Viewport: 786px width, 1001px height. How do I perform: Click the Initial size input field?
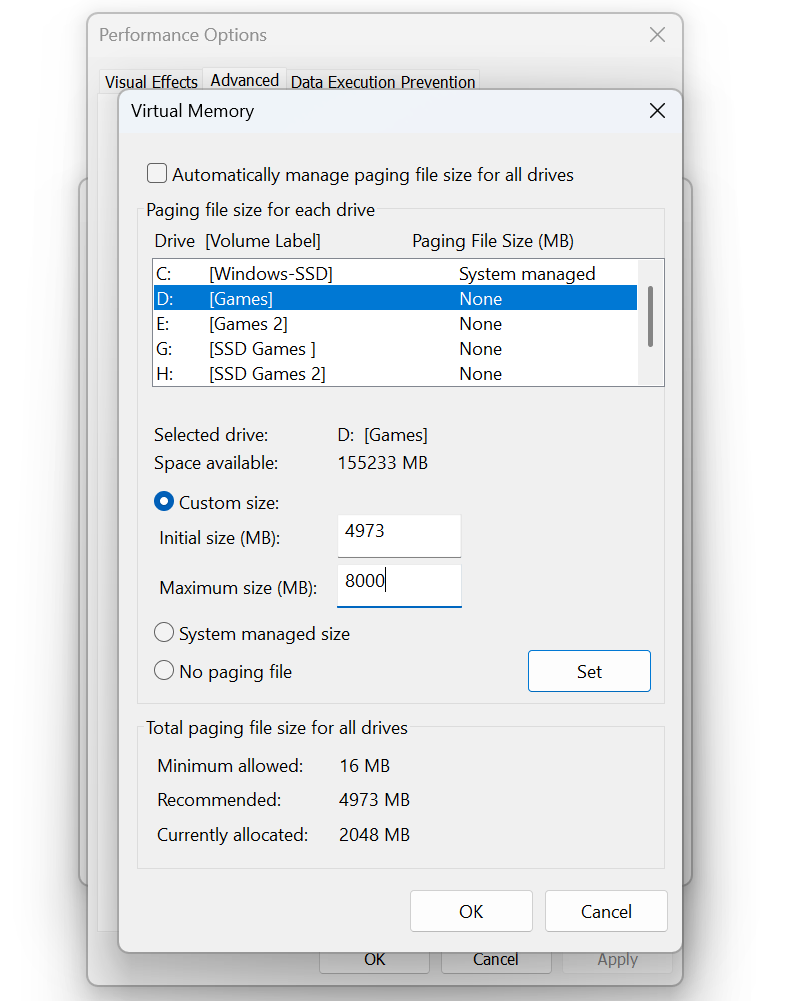[x=399, y=535]
